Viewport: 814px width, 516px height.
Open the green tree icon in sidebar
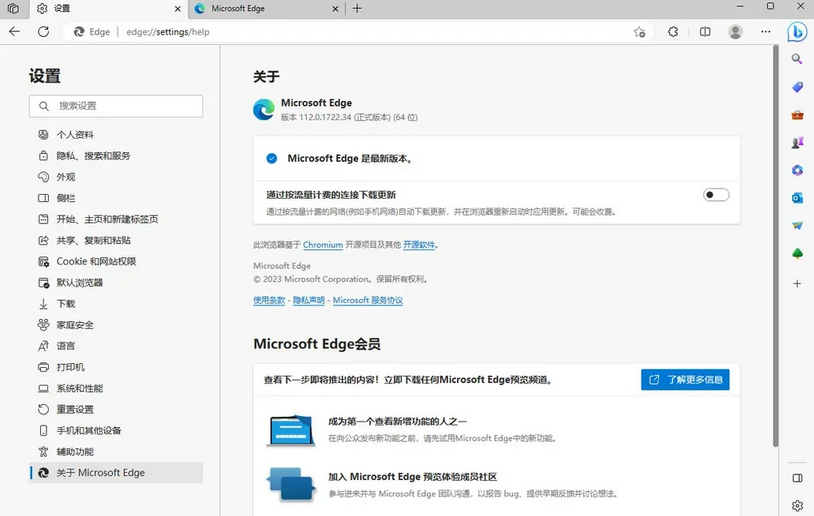pos(797,253)
